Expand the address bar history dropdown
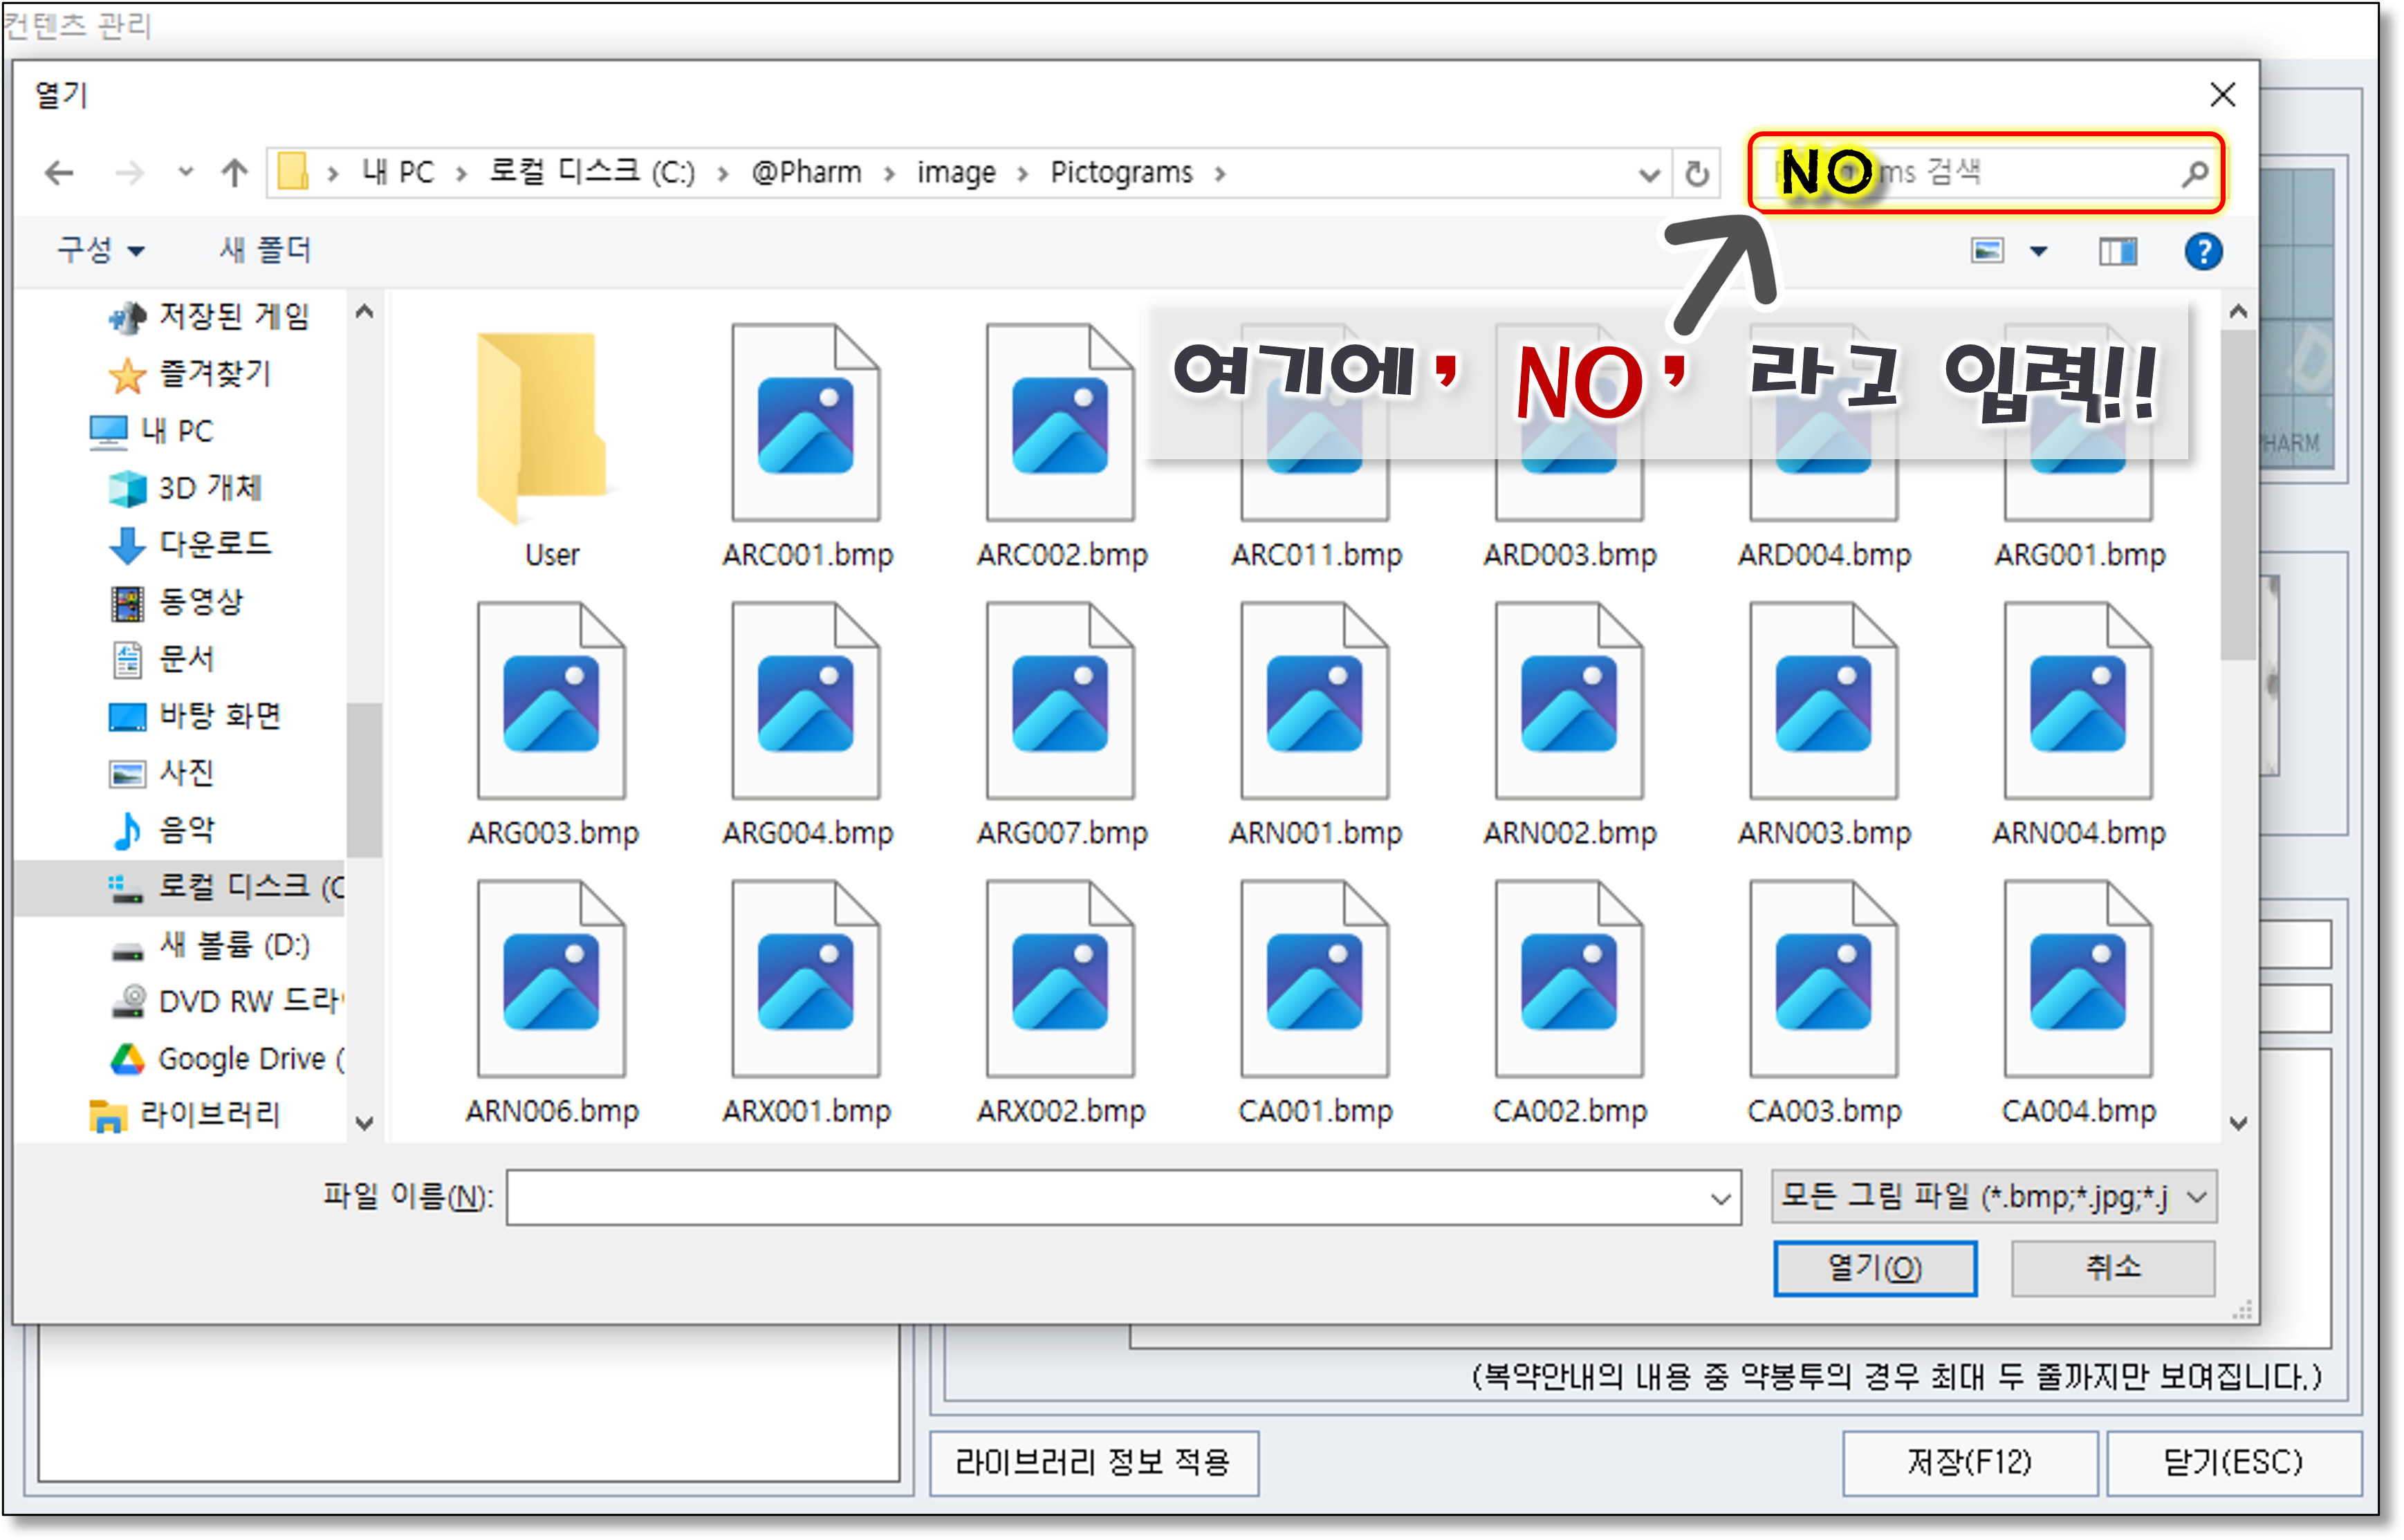The height and width of the screenshot is (1540, 2404). (1649, 175)
